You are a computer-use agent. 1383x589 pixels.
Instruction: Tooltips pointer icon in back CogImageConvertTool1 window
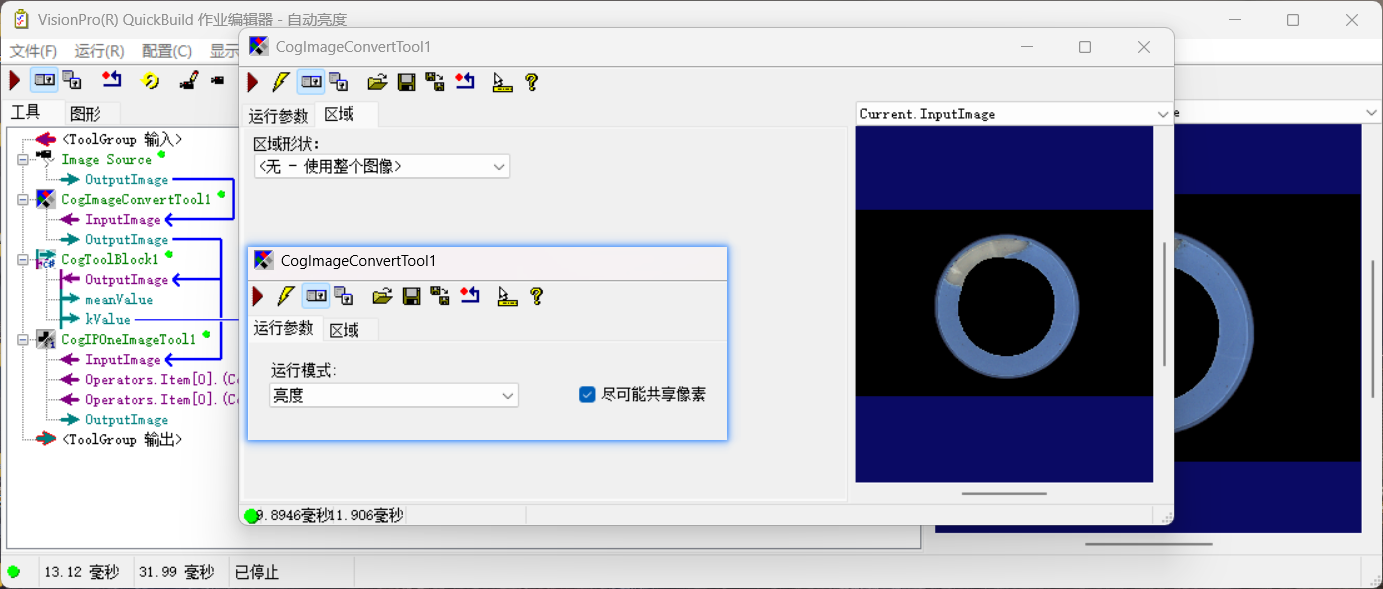502,82
